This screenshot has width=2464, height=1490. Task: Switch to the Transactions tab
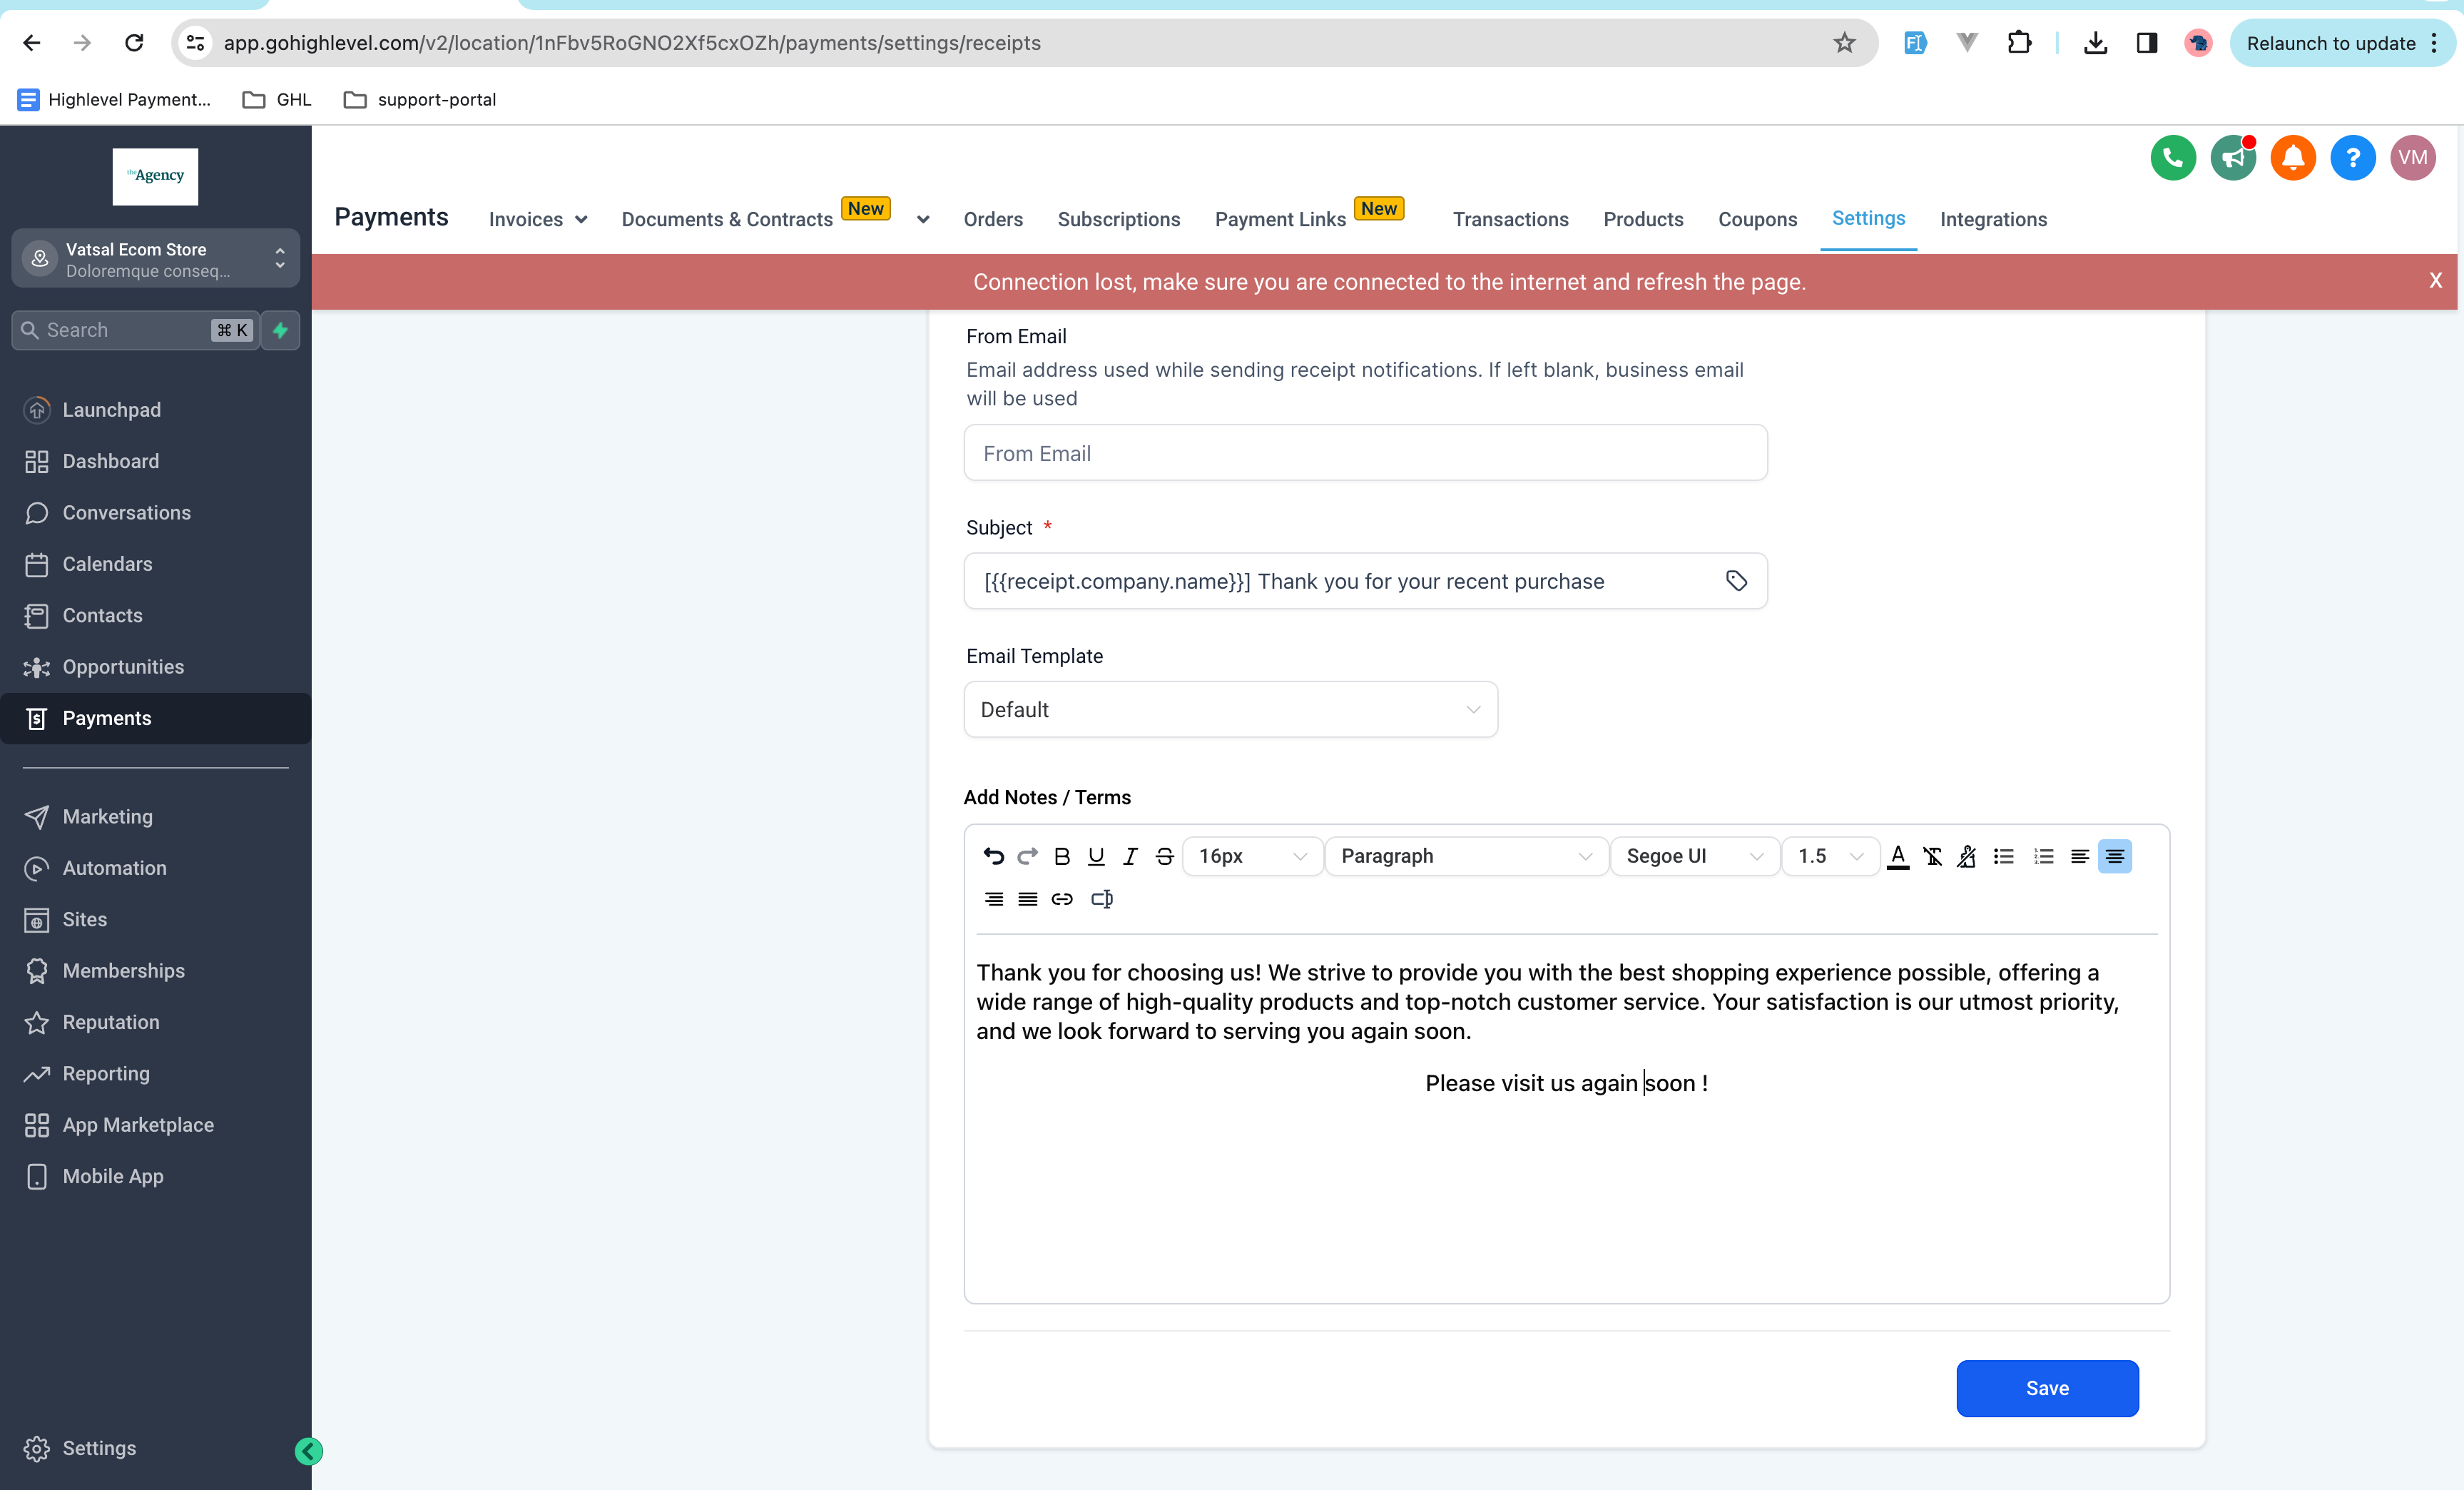1510,219
